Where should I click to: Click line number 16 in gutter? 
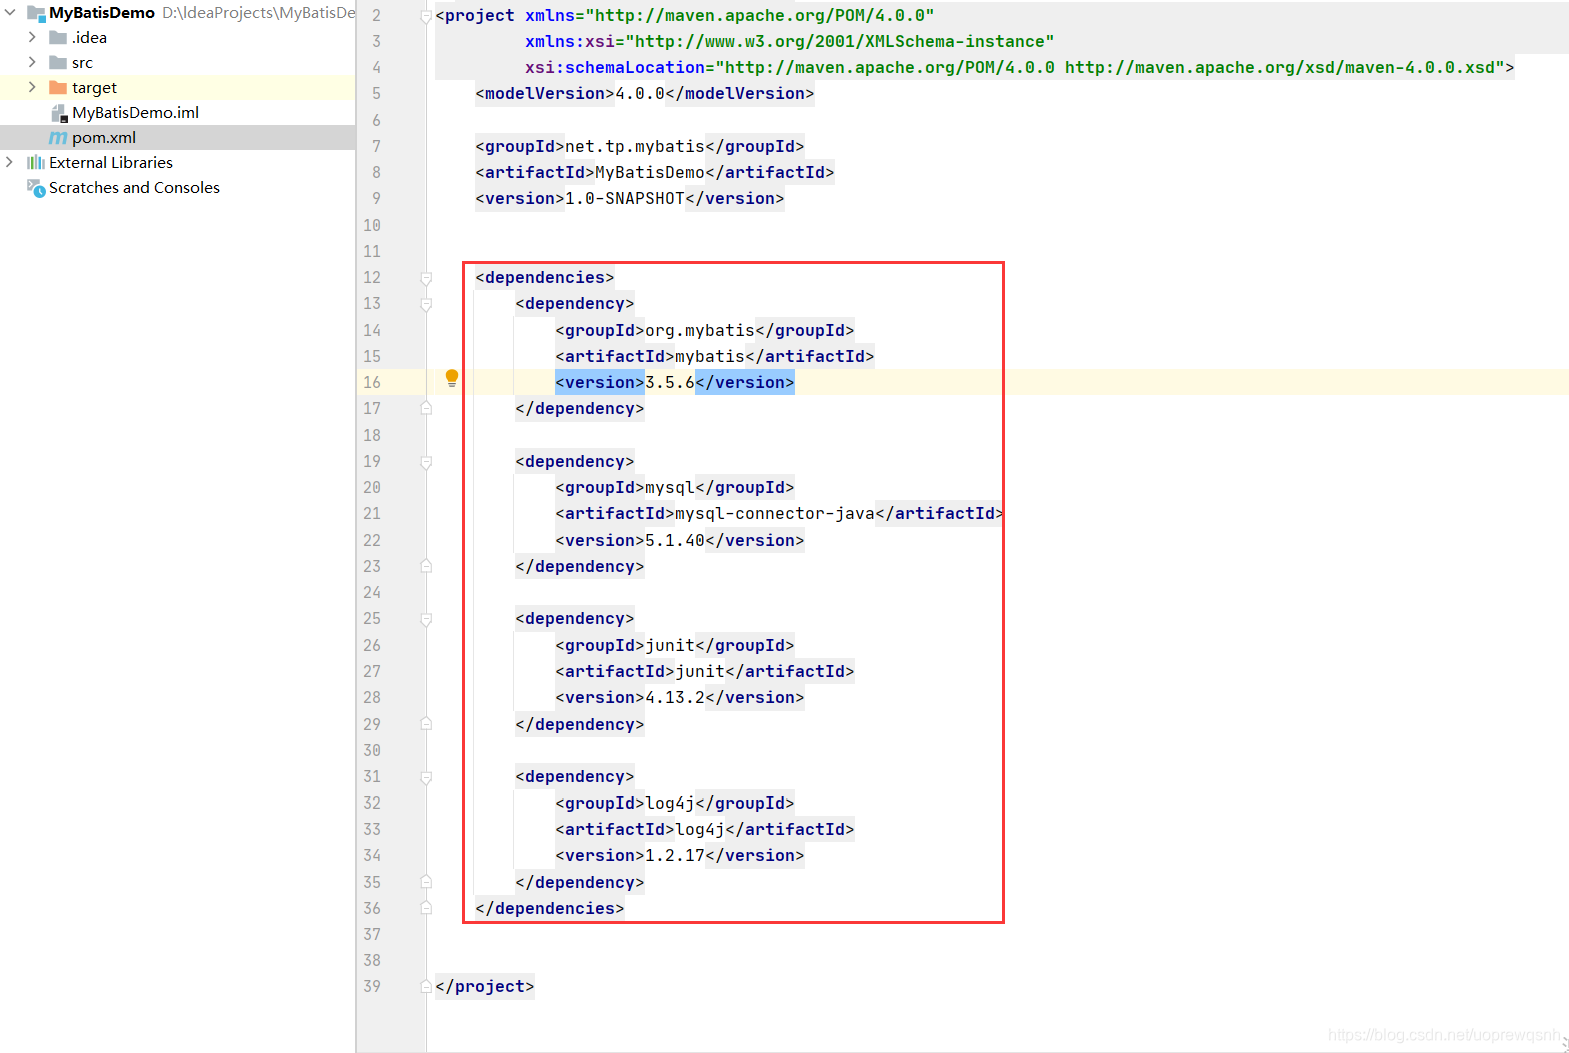pyautogui.click(x=372, y=382)
